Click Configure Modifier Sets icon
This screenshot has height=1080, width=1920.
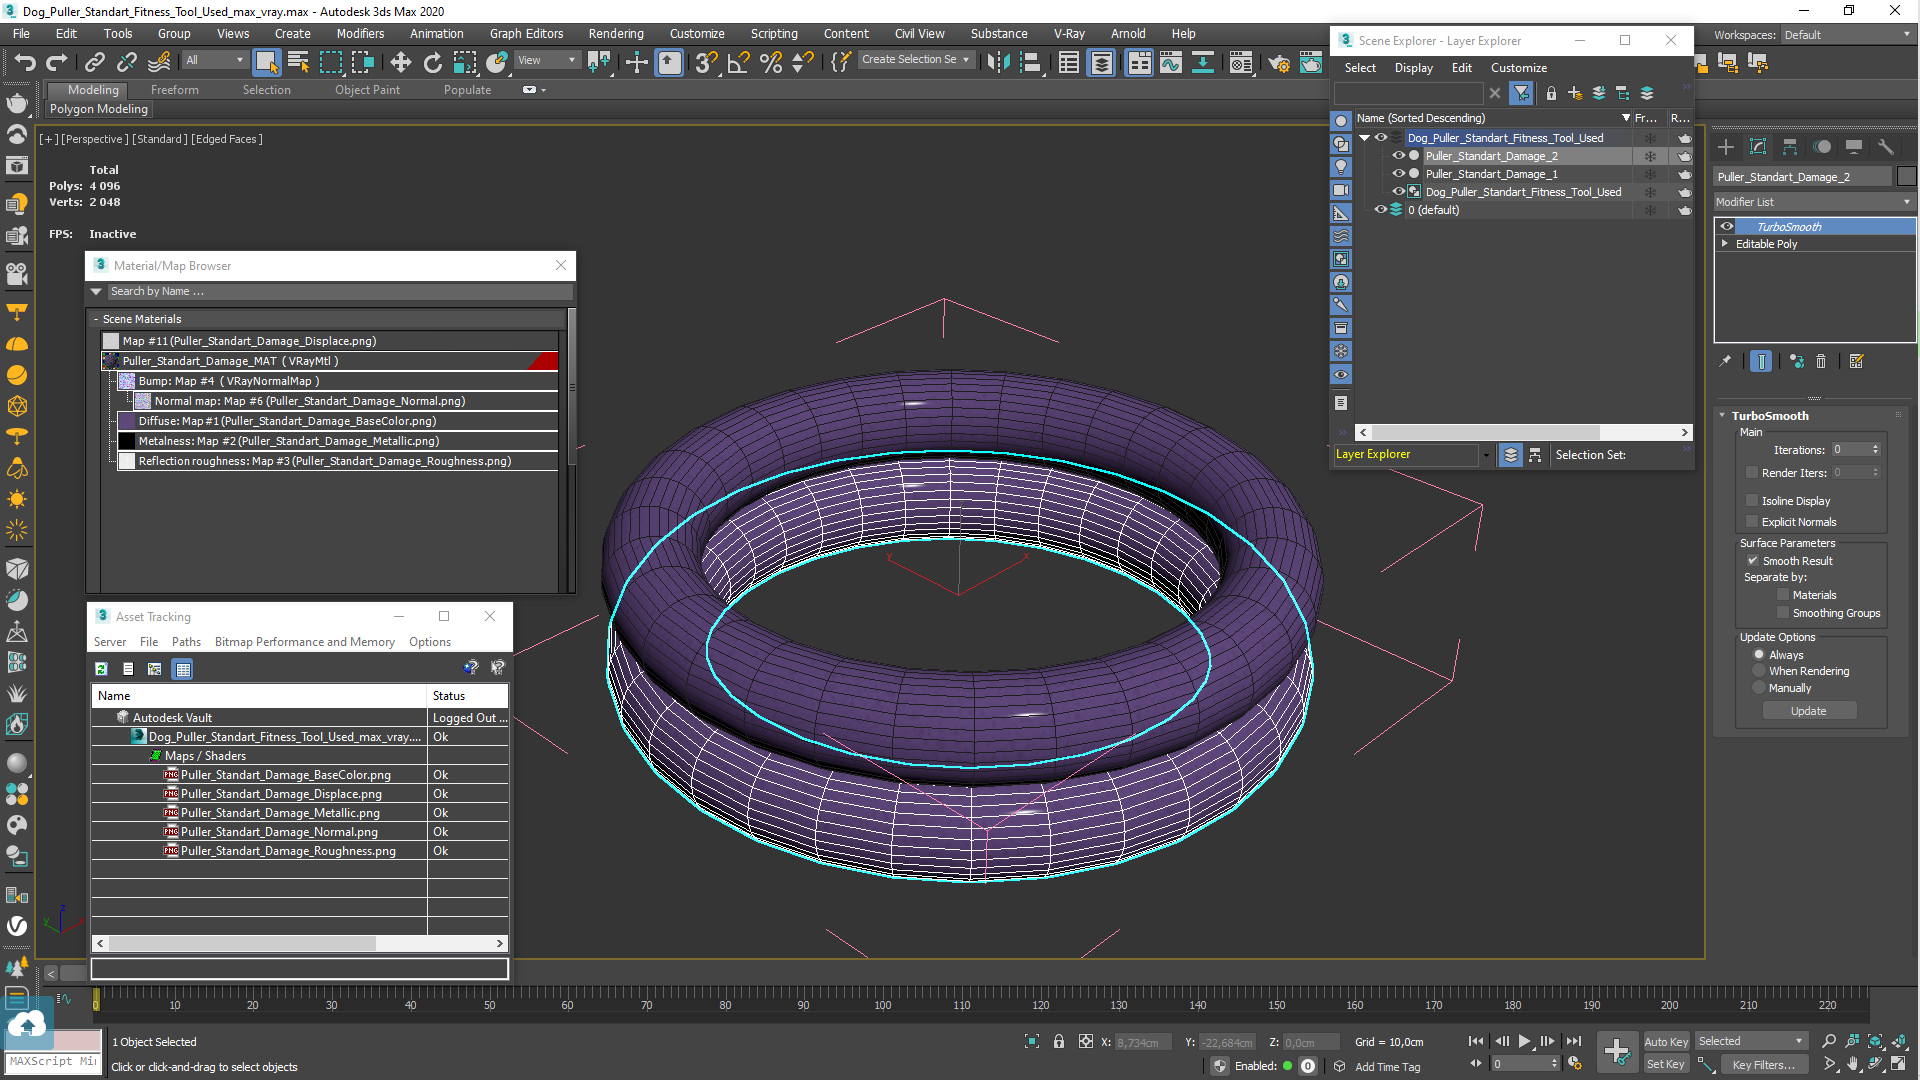[1857, 361]
